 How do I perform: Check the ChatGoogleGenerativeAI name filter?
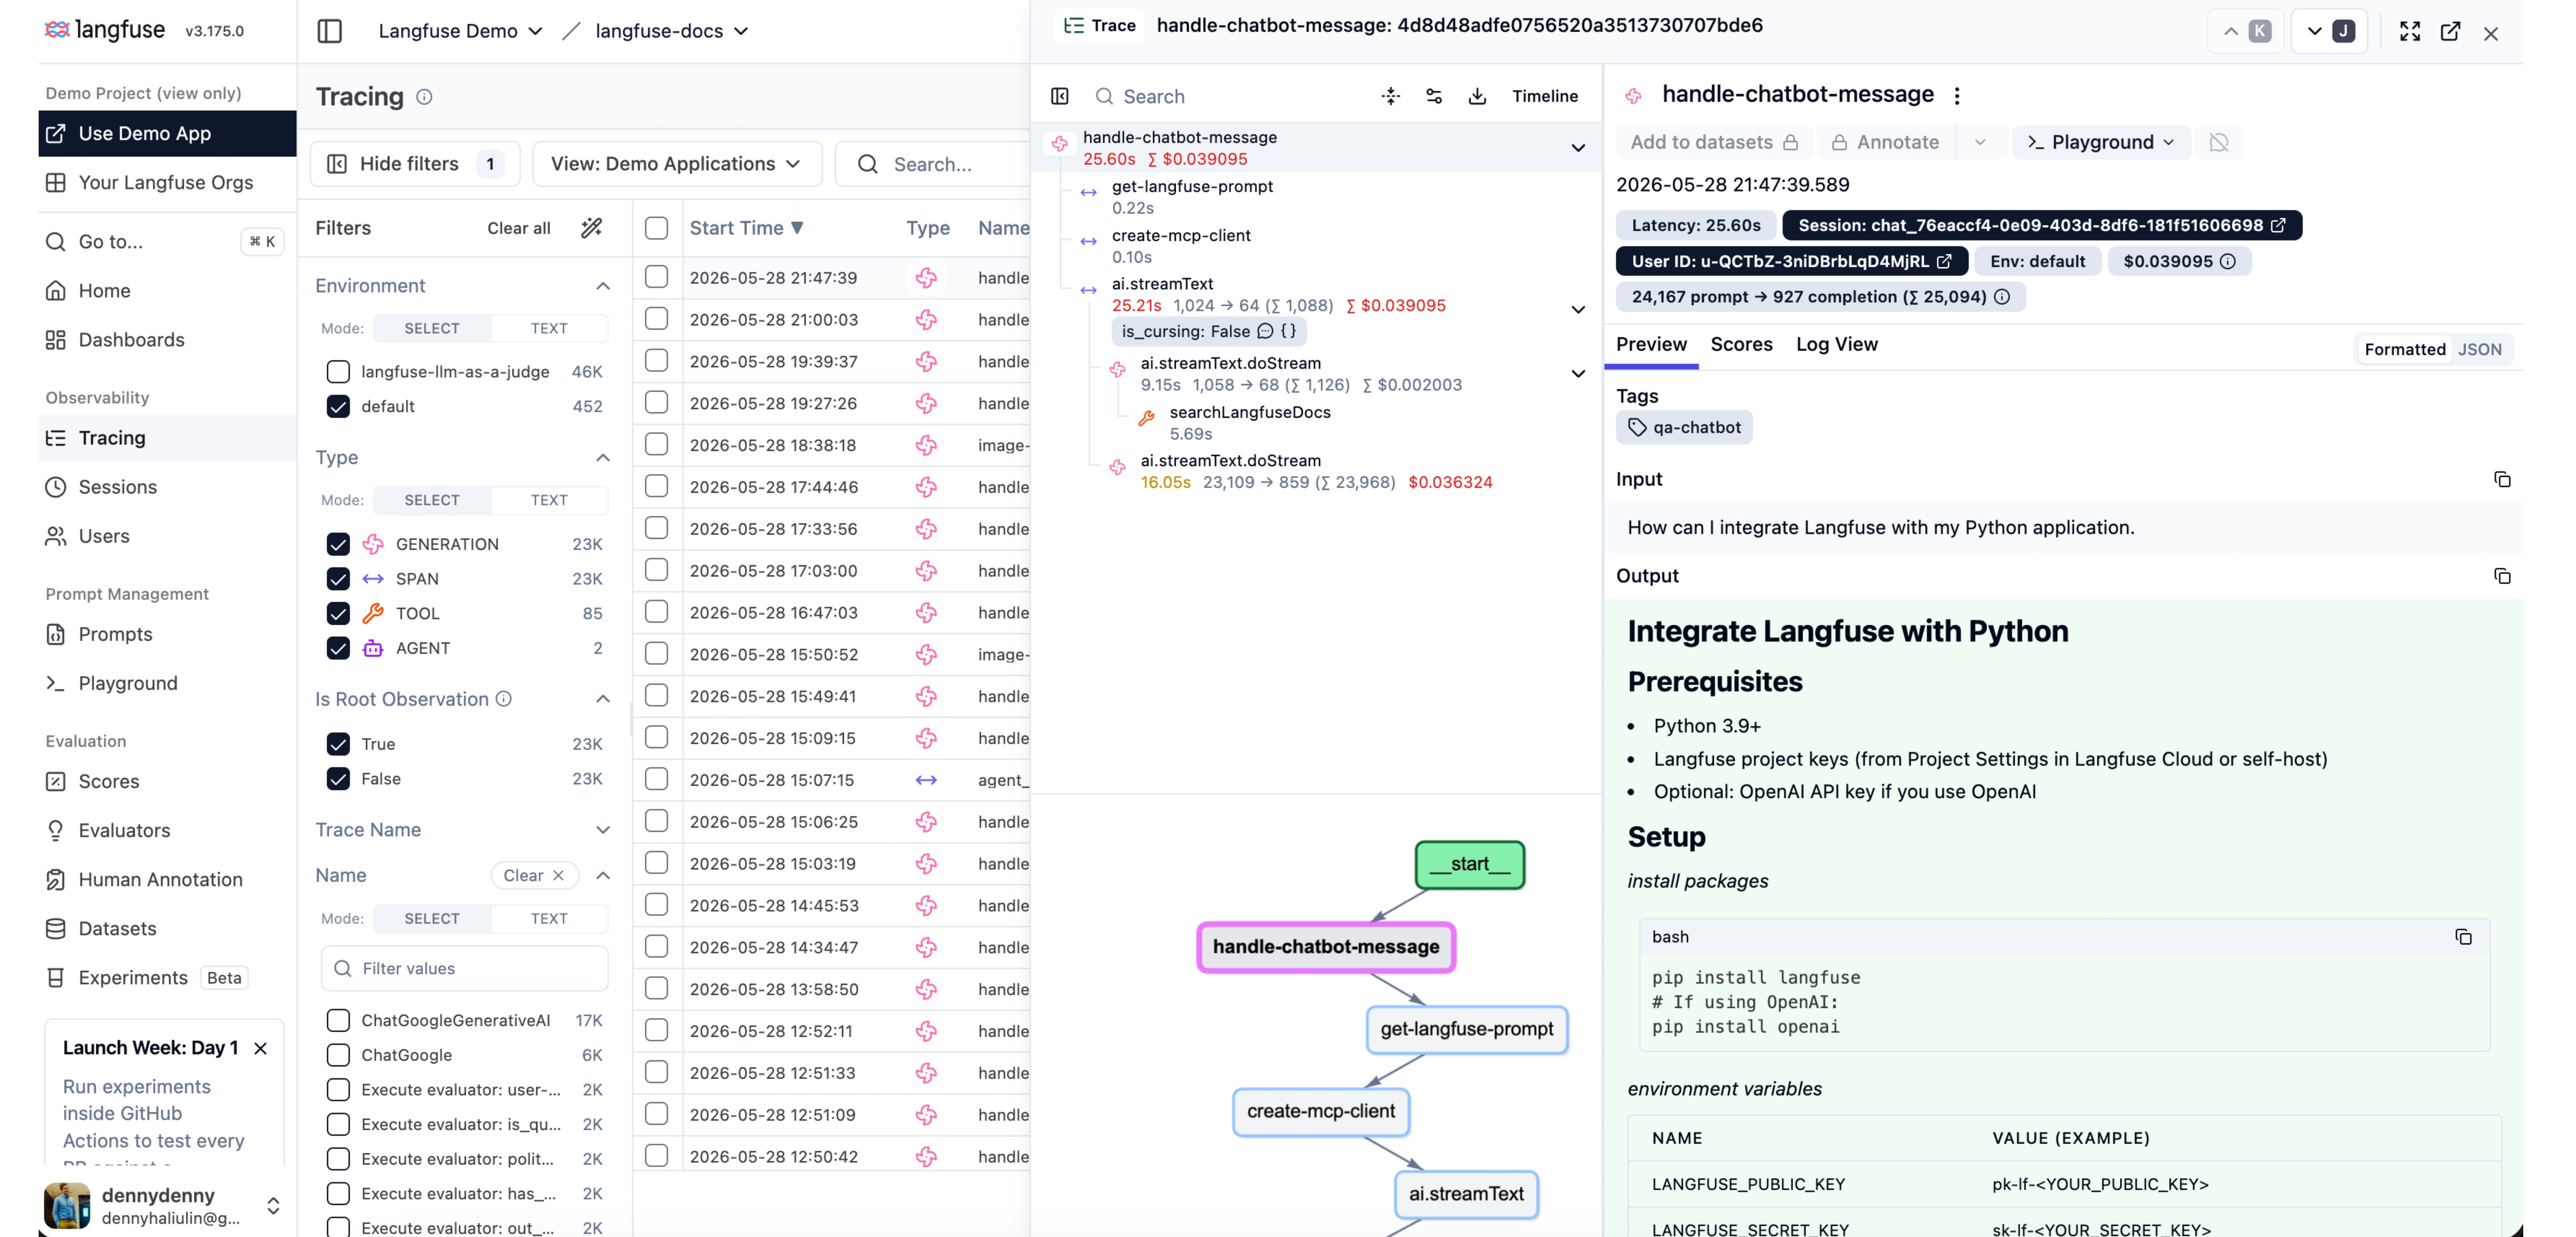click(x=338, y=1020)
